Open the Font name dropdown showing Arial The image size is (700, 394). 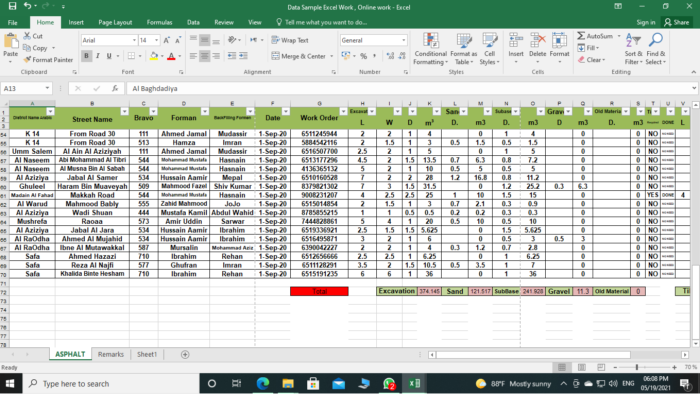point(134,40)
